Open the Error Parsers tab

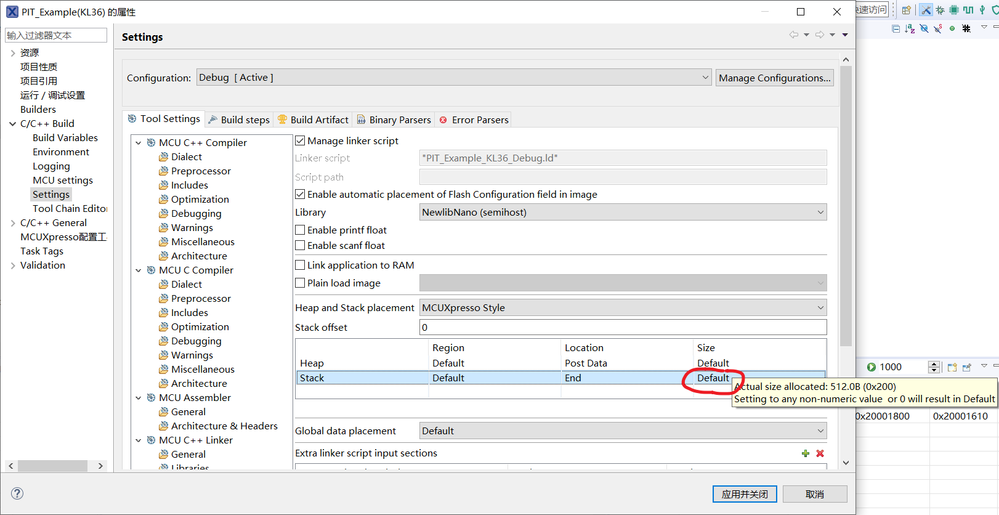(474, 119)
